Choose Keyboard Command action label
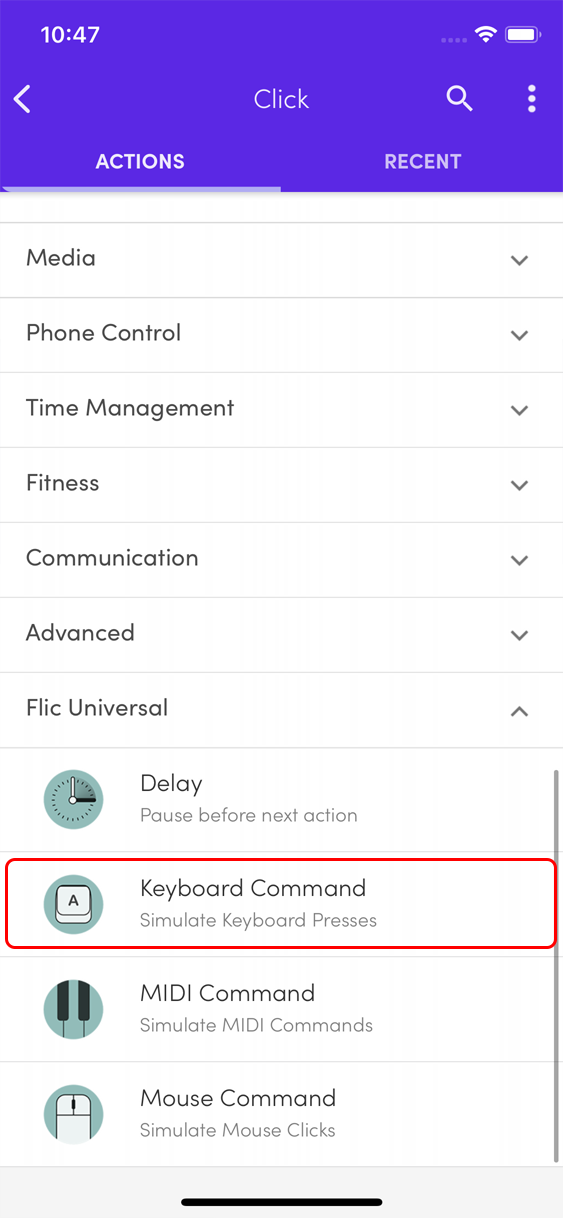Image resolution: width=563 pixels, height=1218 pixels. (x=253, y=888)
